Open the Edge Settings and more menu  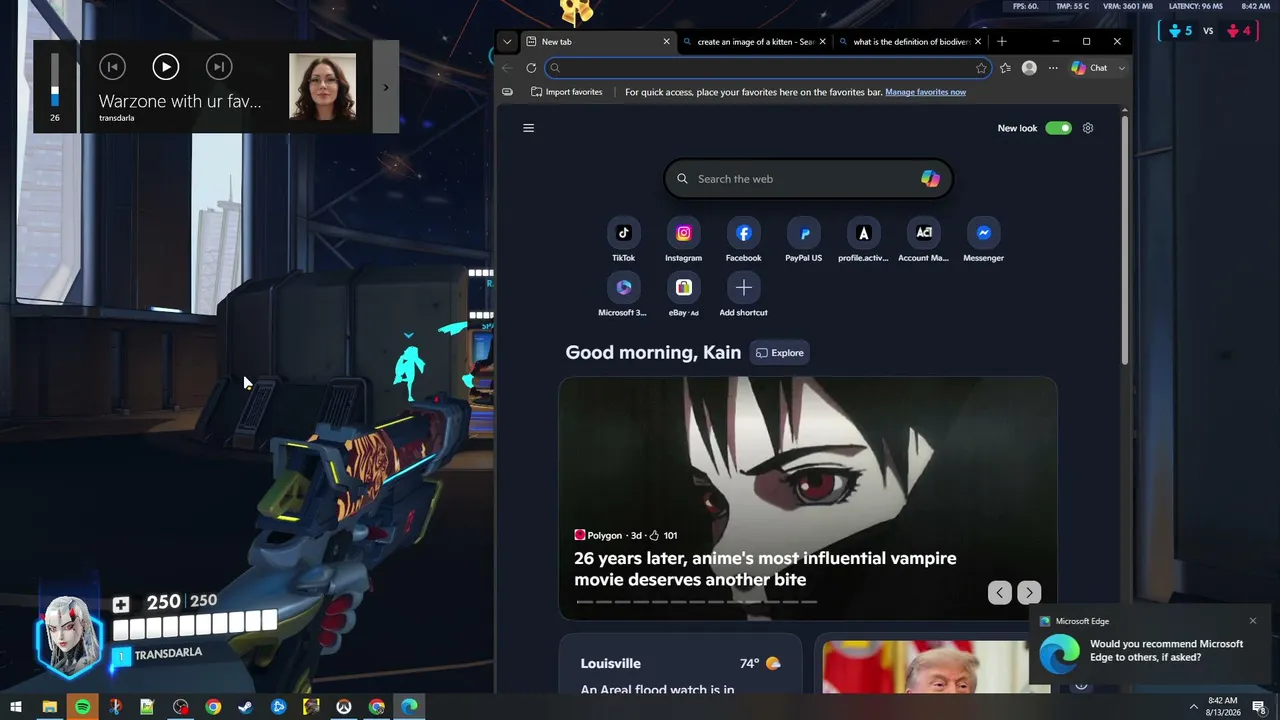(1053, 68)
